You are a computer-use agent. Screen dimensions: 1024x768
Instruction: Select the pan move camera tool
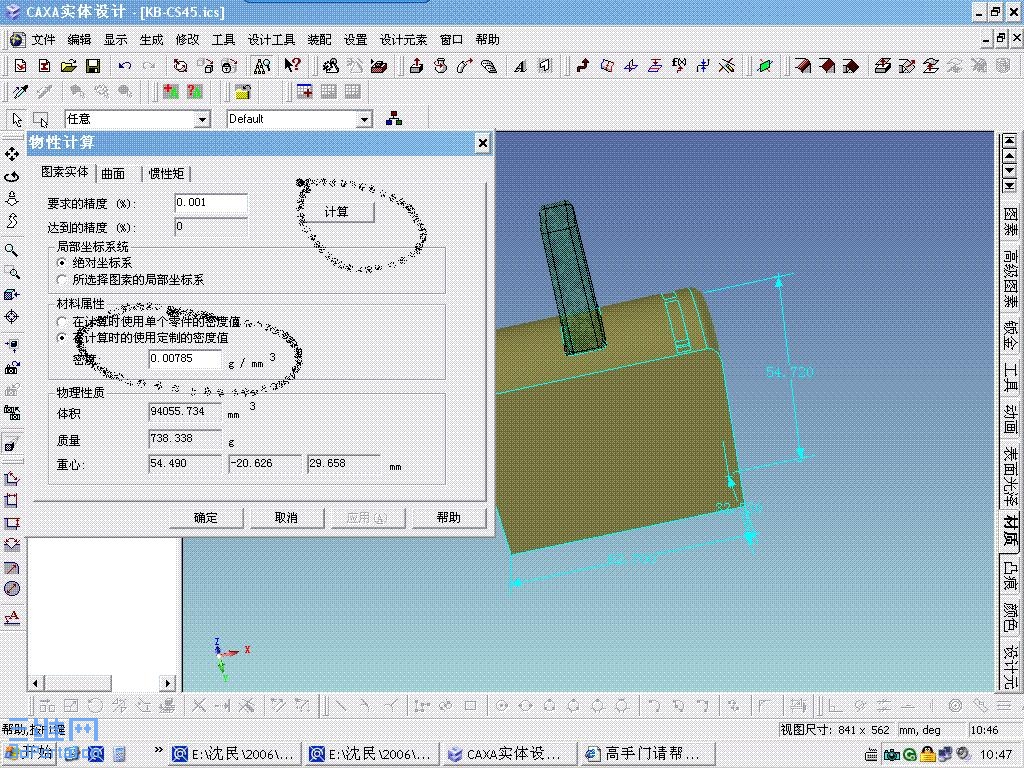click(x=12, y=154)
